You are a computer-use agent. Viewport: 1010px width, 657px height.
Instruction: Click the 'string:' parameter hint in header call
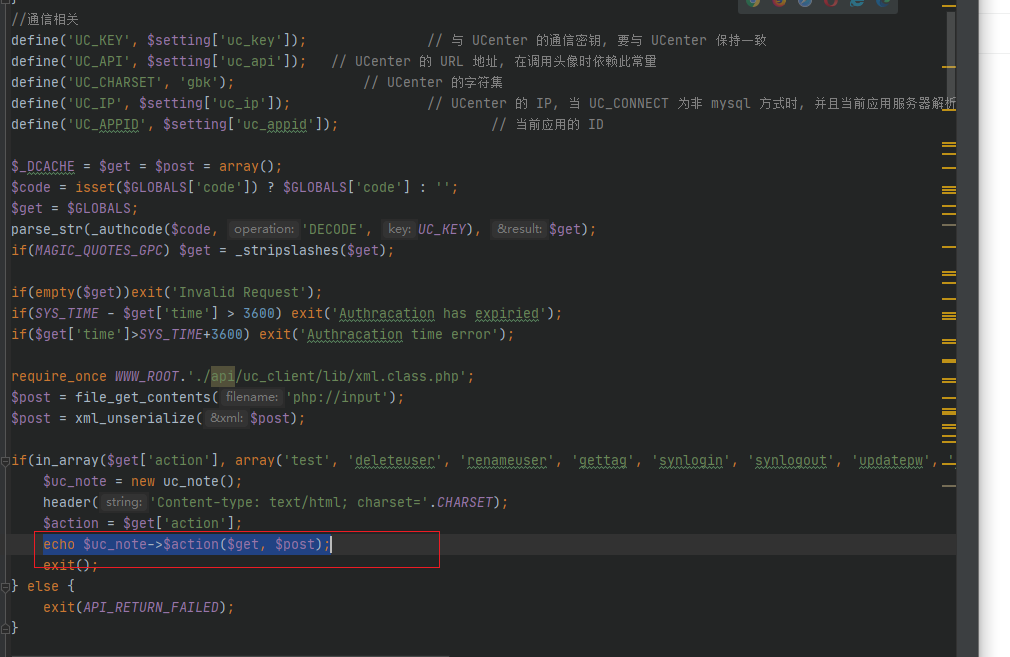pyautogui.click(x=124, y=502)
